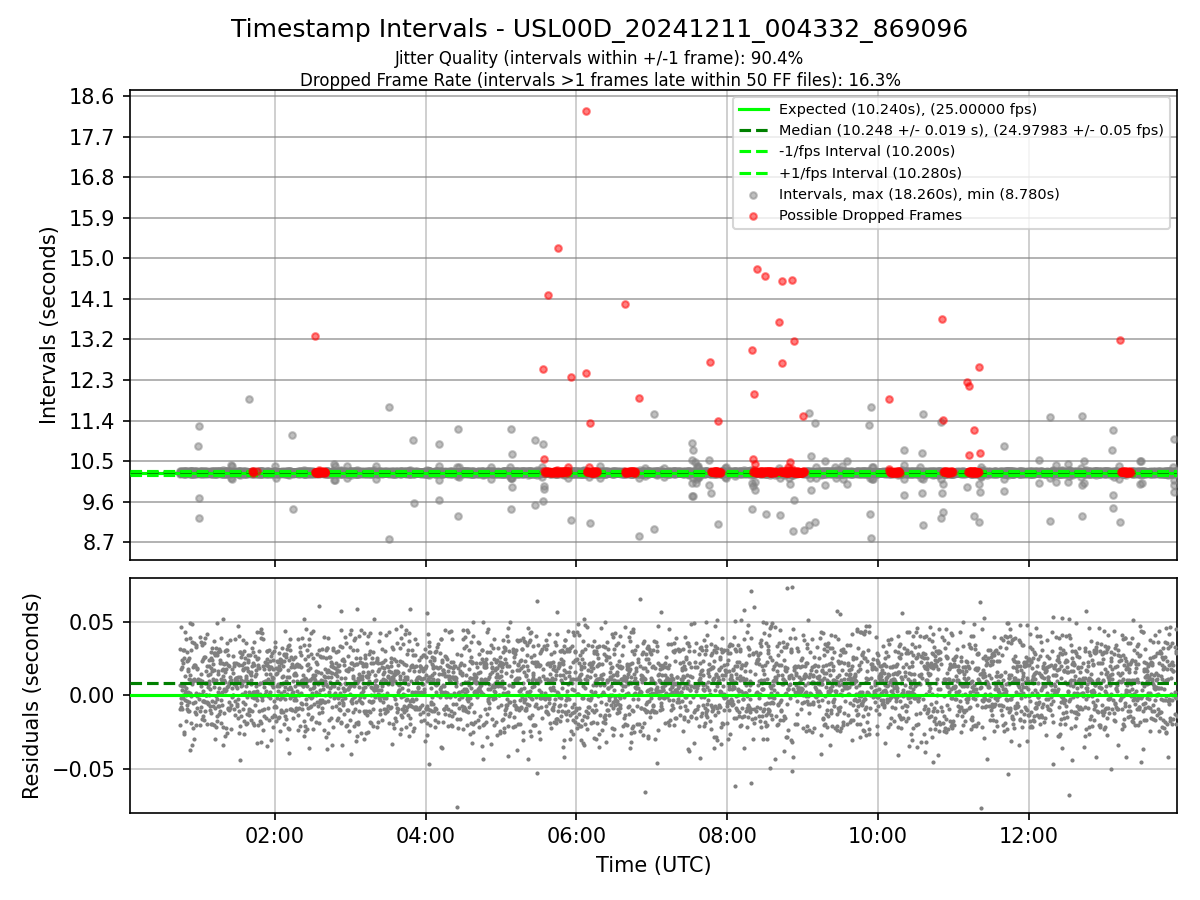Select legend entry 'Median (10.248 +/- 0.019 s)'
This screenshot has width=1200, height=900.
point(971,130)
